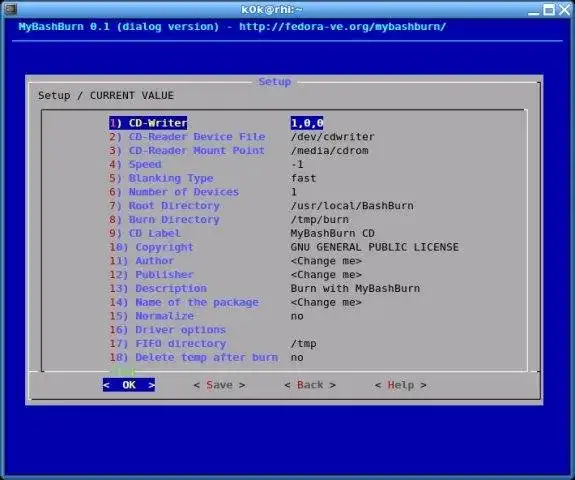The image size is (575, 480).
Task: Click the /dev/cdwriter value
Action: click(333, 137)
